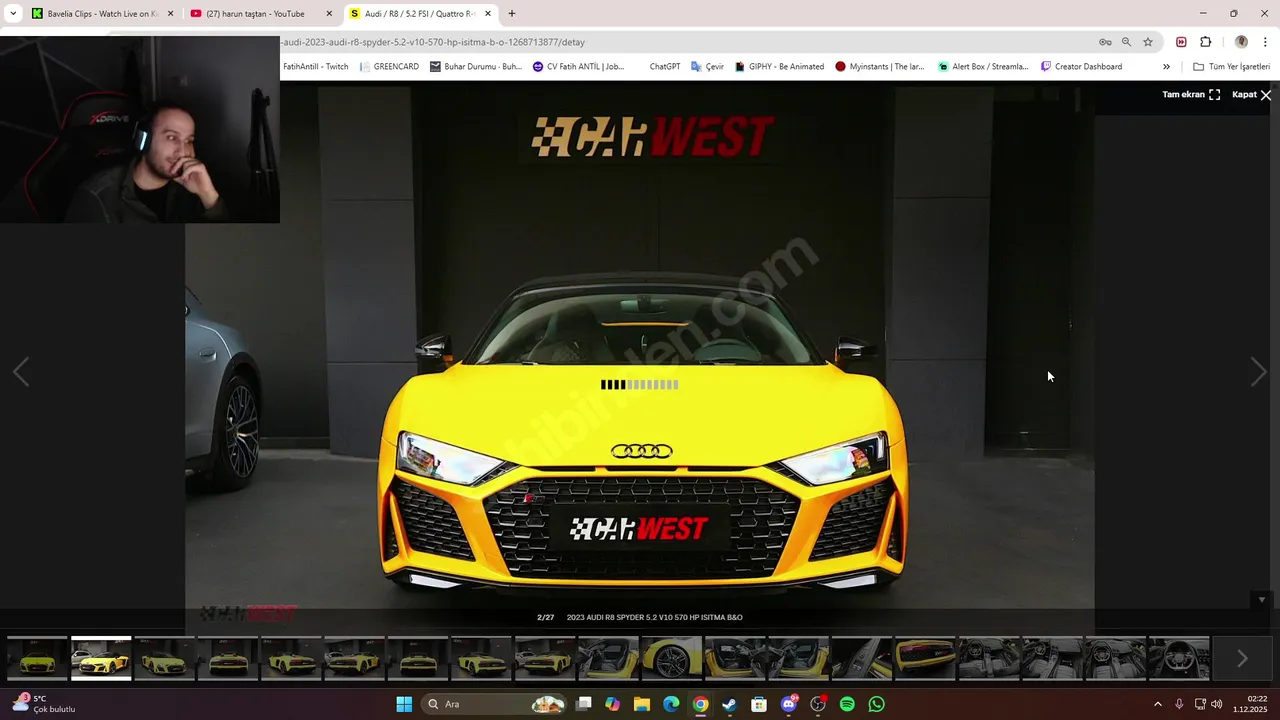Open the tab search dropdown
1280x720 pixels.
point(13,14)
